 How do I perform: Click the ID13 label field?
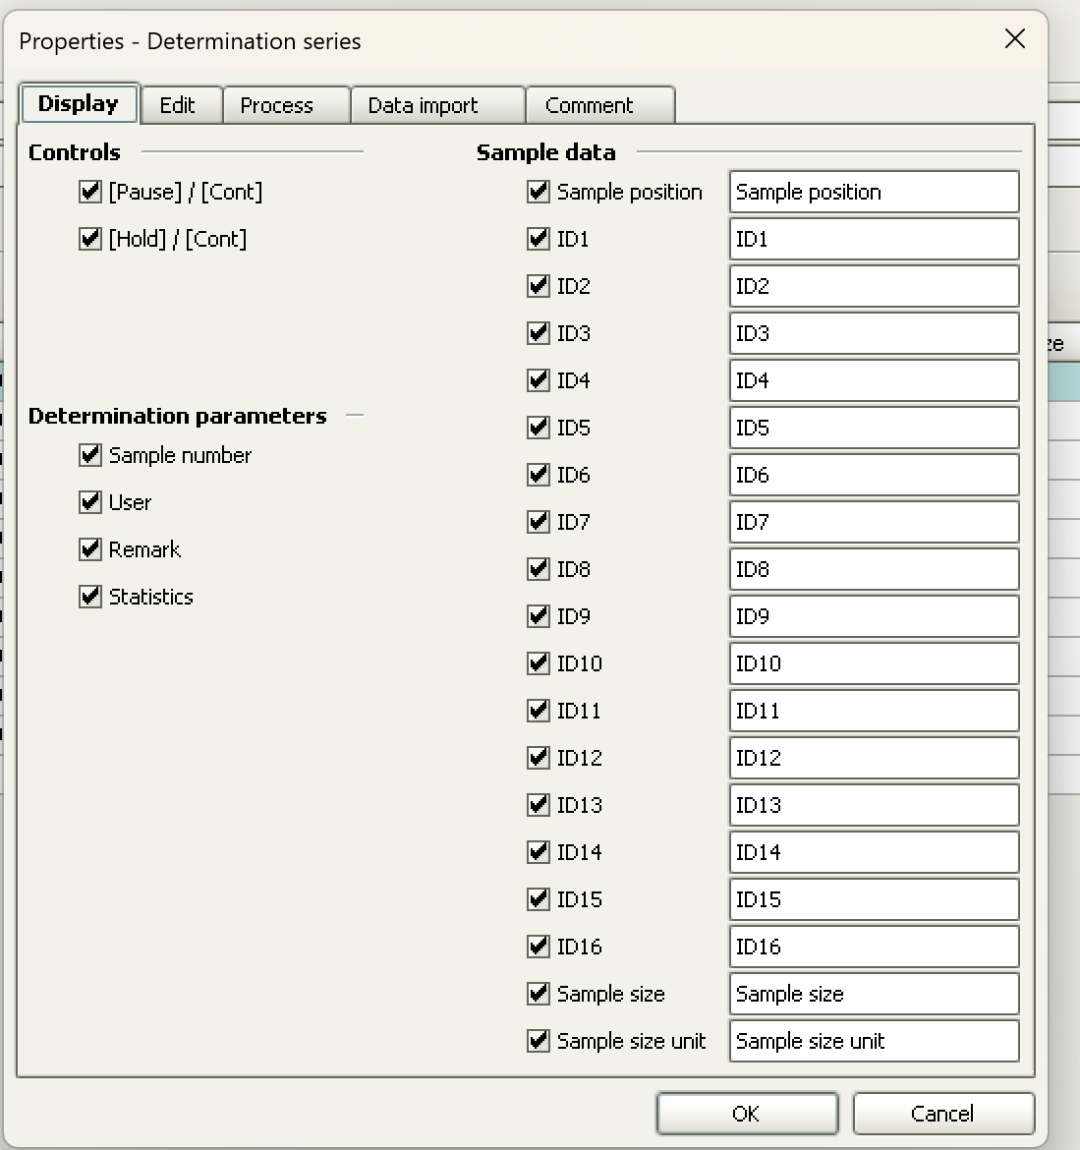click(874, 805)
